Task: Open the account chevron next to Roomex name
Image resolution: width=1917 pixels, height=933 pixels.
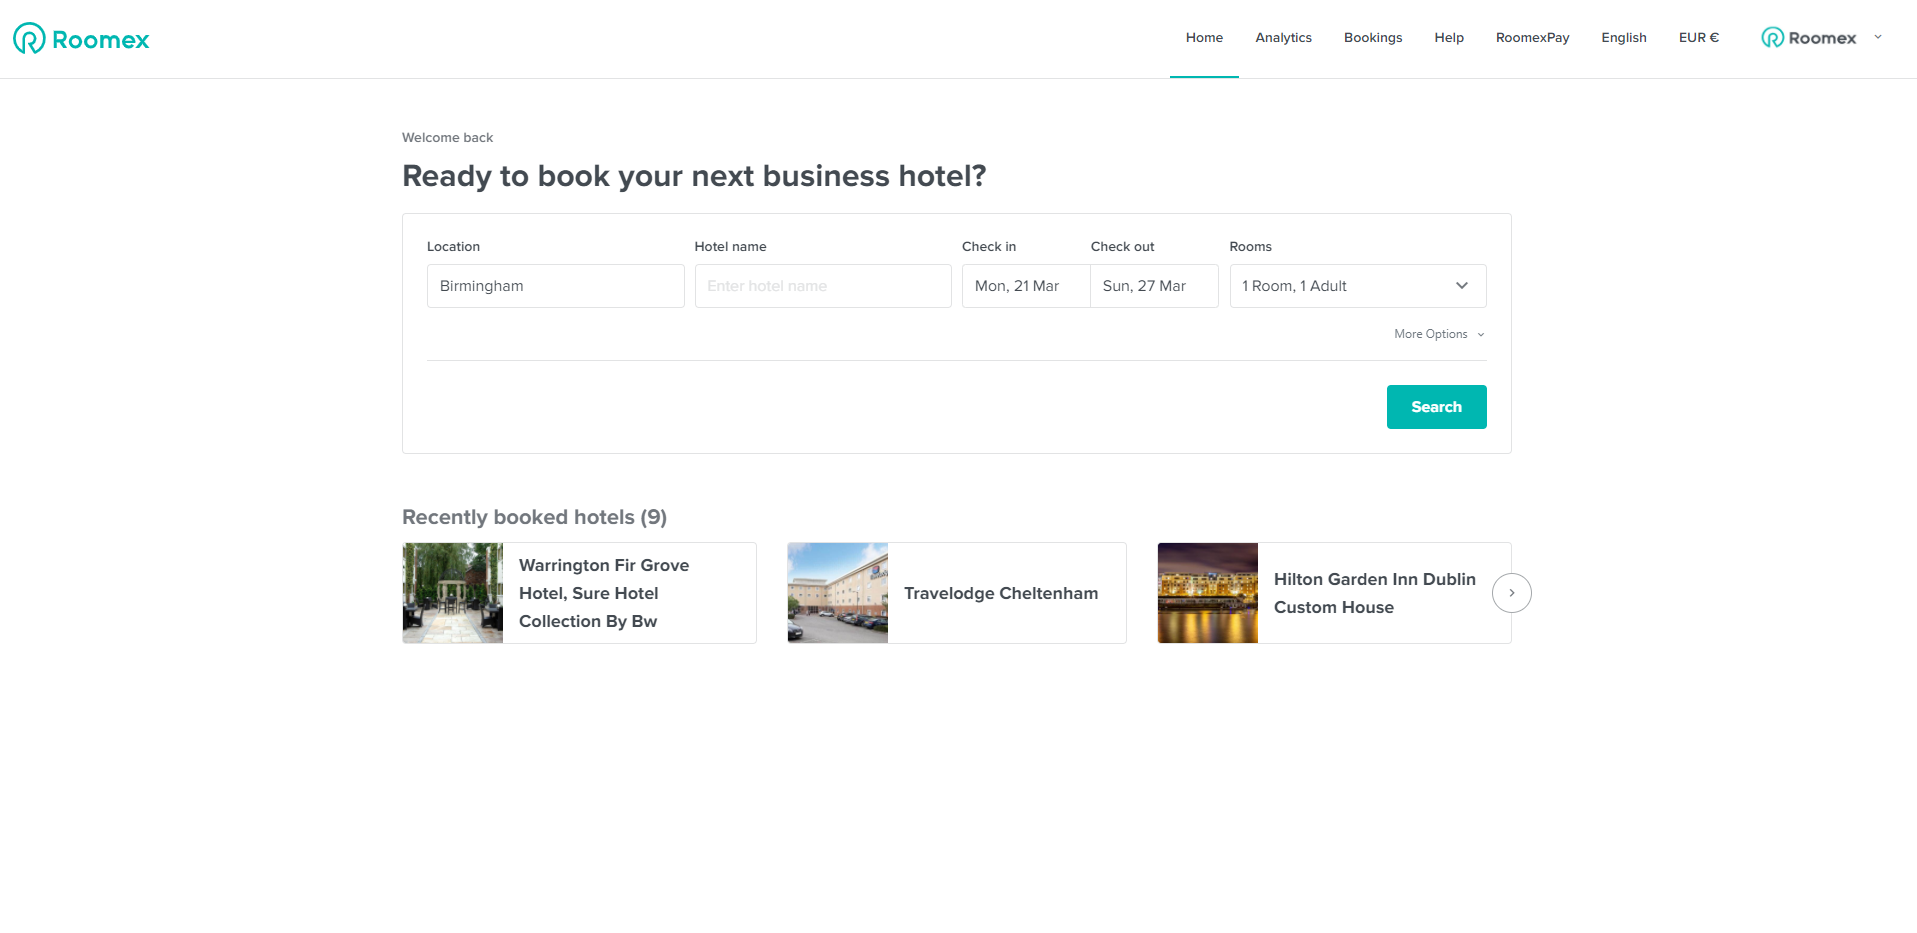Action: click(1878, 37)
